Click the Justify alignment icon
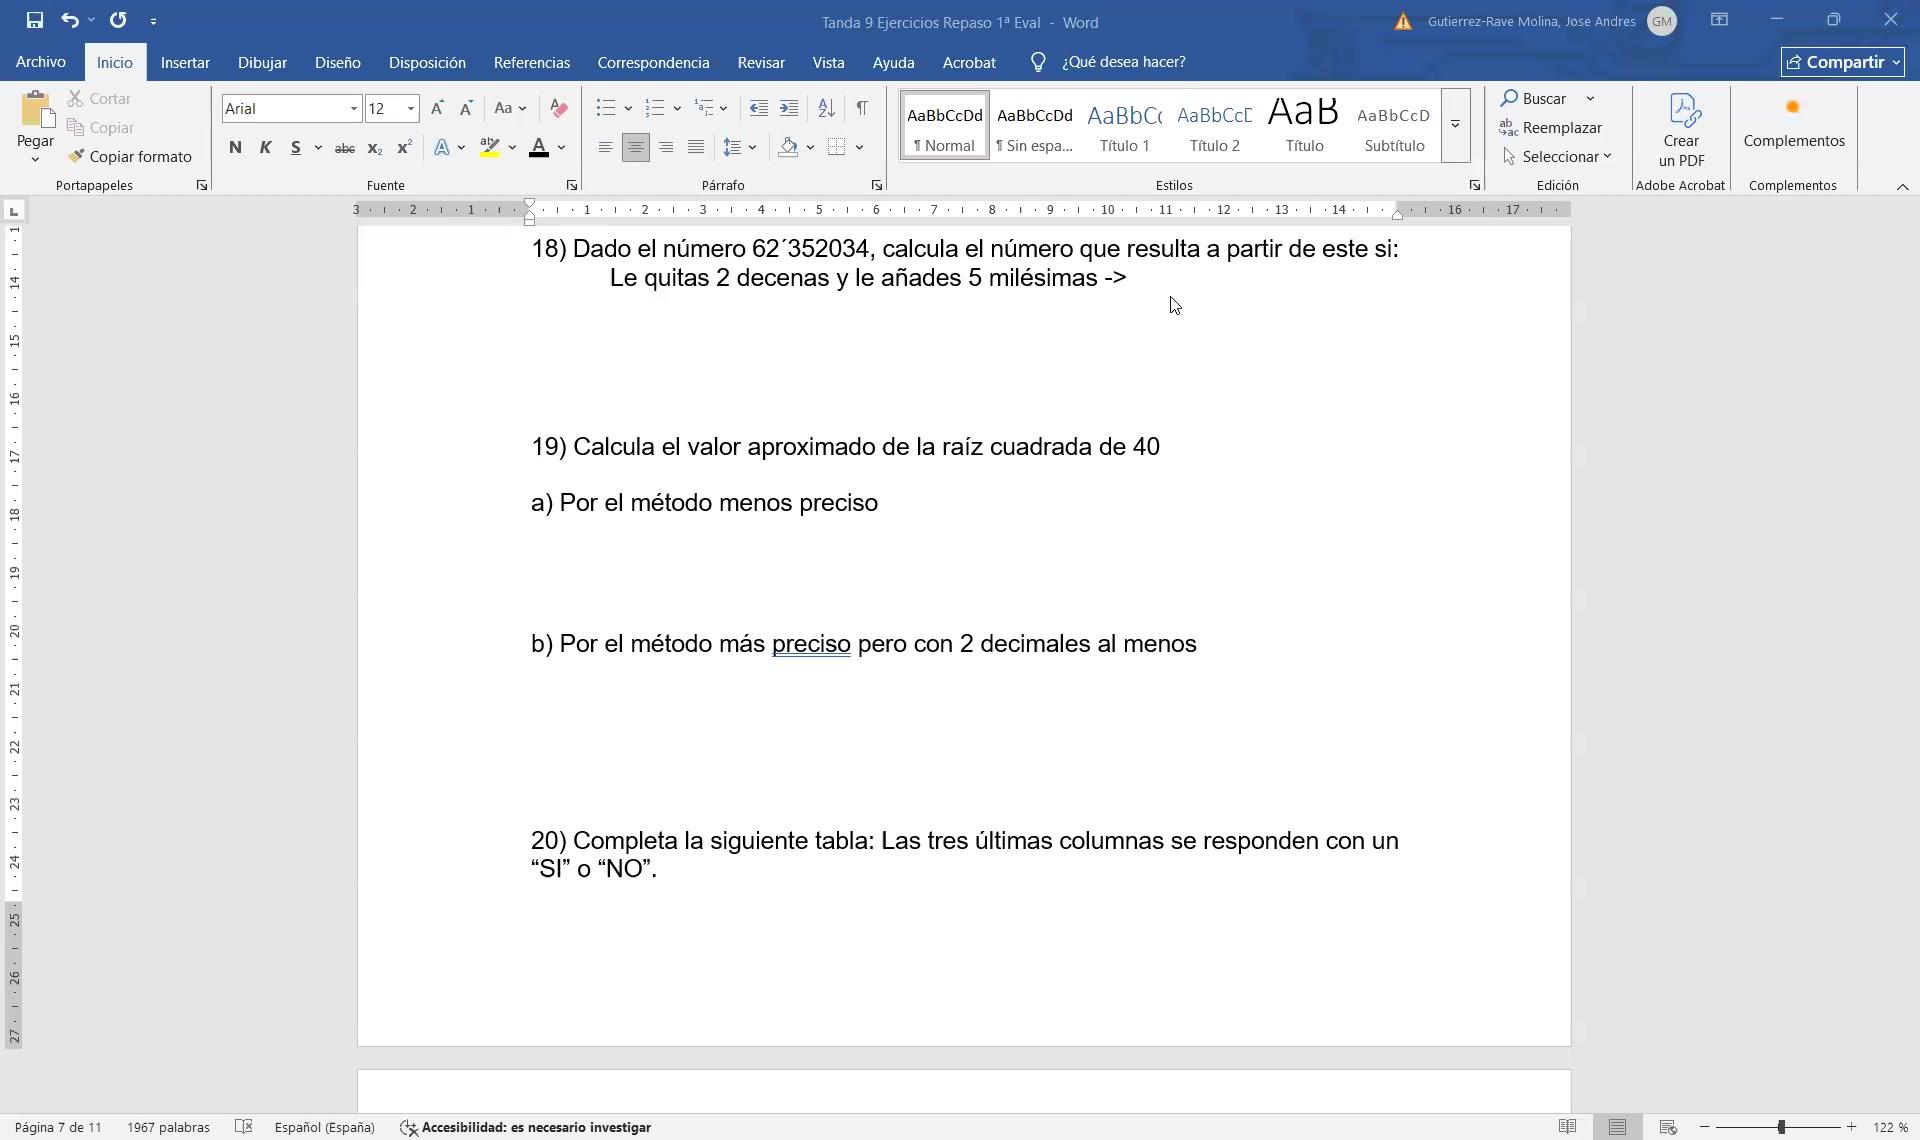Image resolution: width=1920 pixels, height=1140 pixels. (696, 147)
